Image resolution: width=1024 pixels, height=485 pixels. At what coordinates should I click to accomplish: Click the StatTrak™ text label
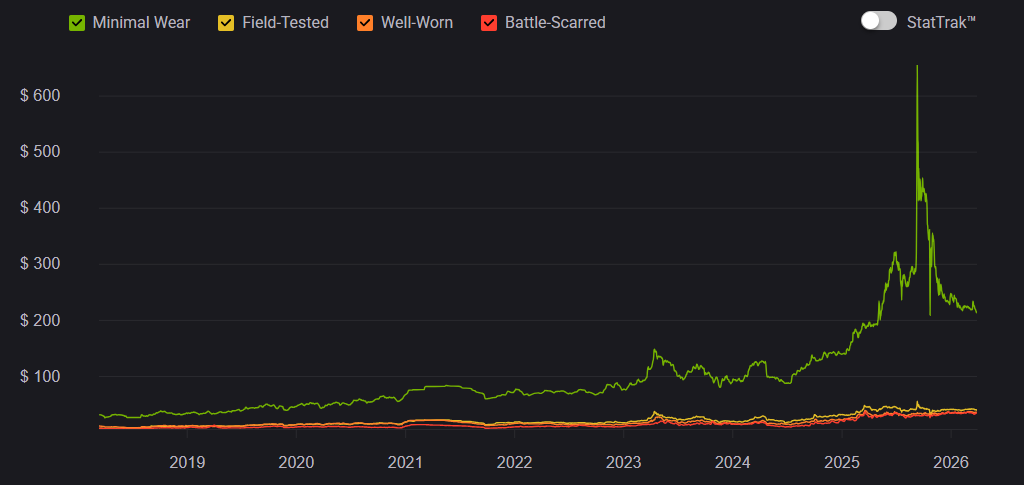pyautogui.click(x=940, y=22)
